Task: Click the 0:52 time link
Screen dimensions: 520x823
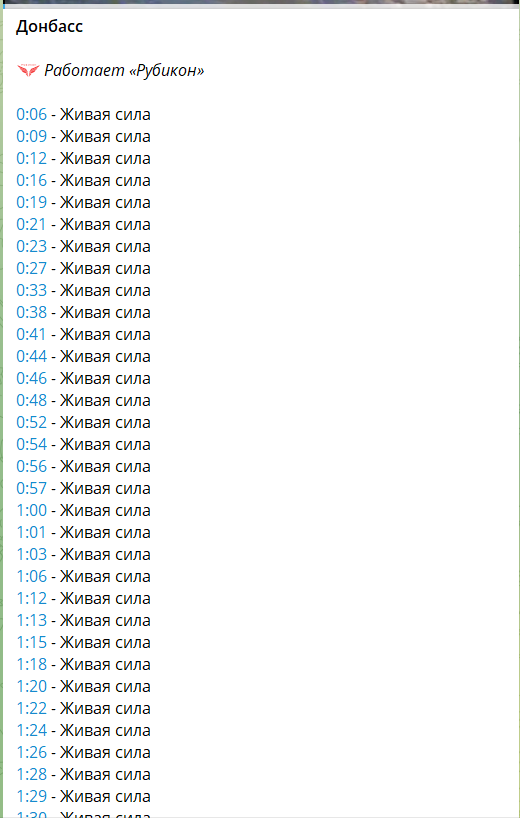Action: (31, 423)
